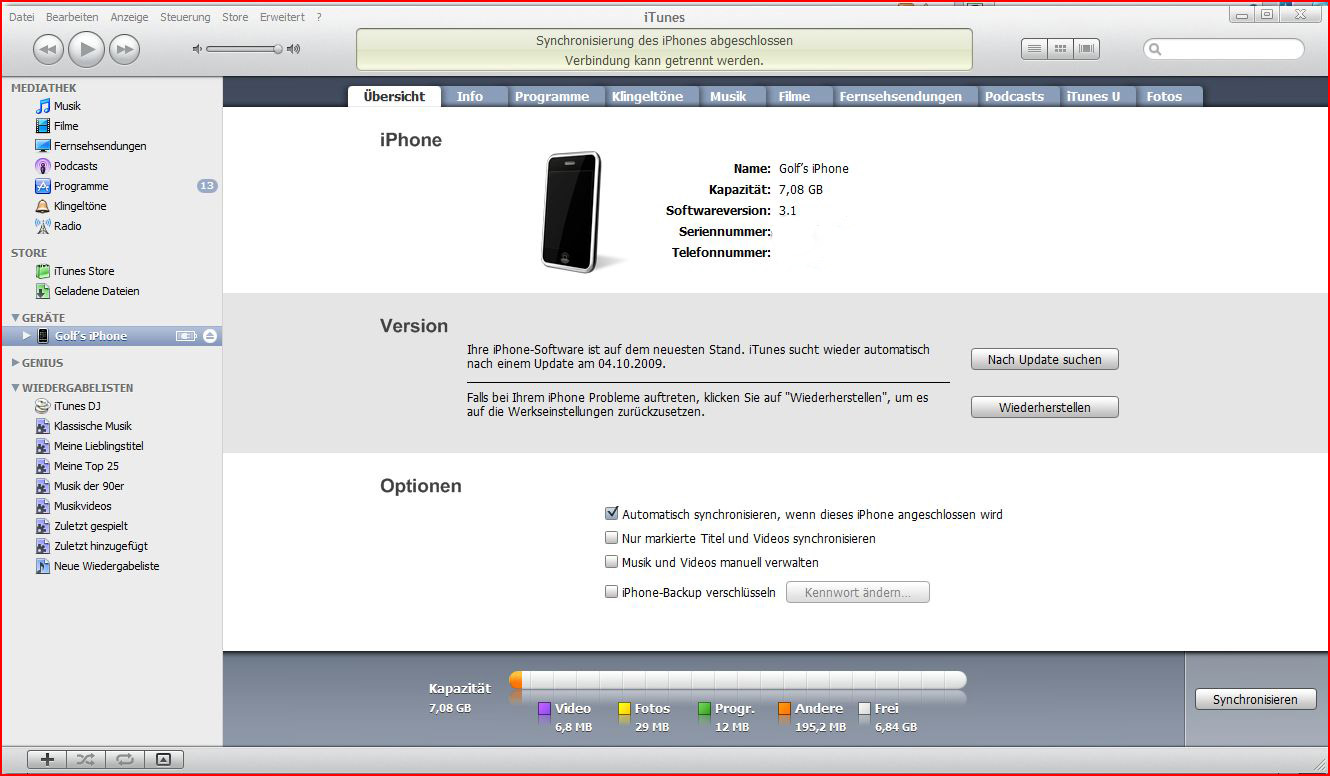The height and width of the screenshot is (776, 1330).
Task: Eject Golf's iPhone using eject icon
Action: 209,336
